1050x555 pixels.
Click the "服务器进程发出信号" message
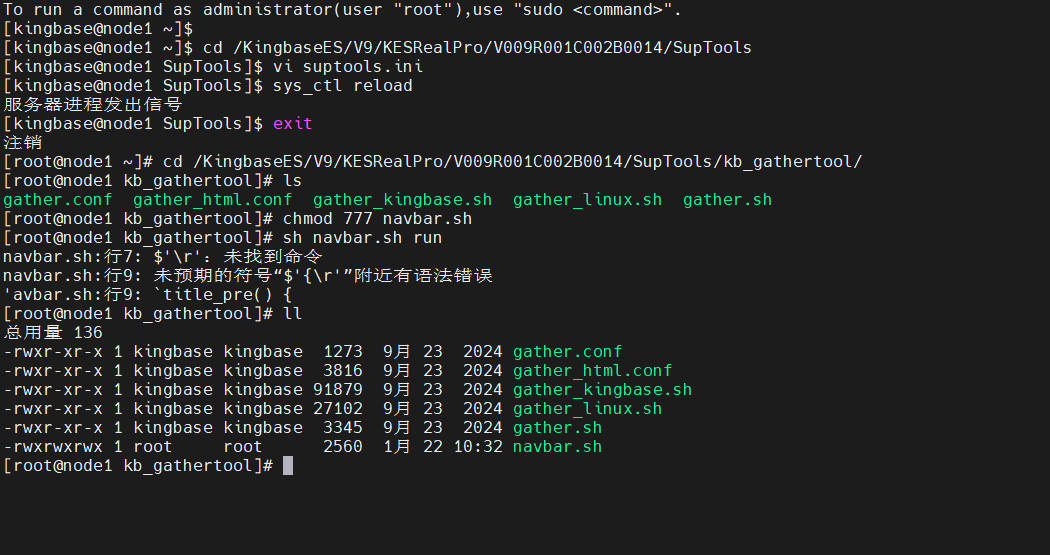point(92,104)
